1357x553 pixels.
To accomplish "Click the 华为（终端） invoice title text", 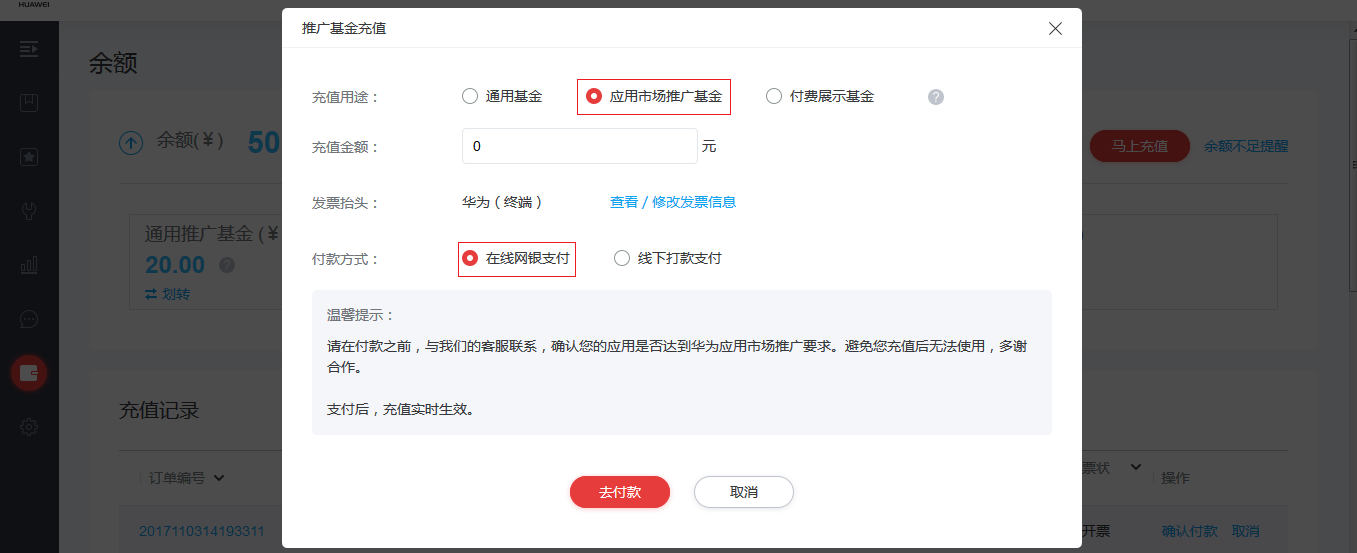I will (x=502, y=202).
